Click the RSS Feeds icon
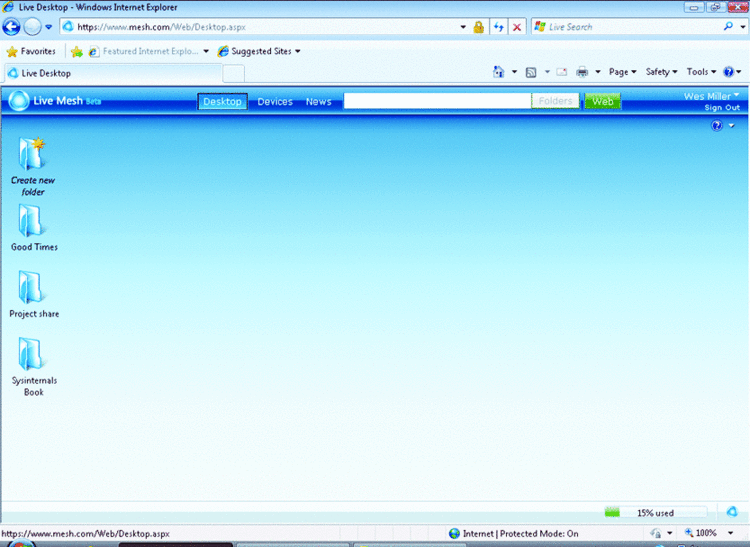Image resolution: width=750 pixels, height=547 pixels. 531,72
